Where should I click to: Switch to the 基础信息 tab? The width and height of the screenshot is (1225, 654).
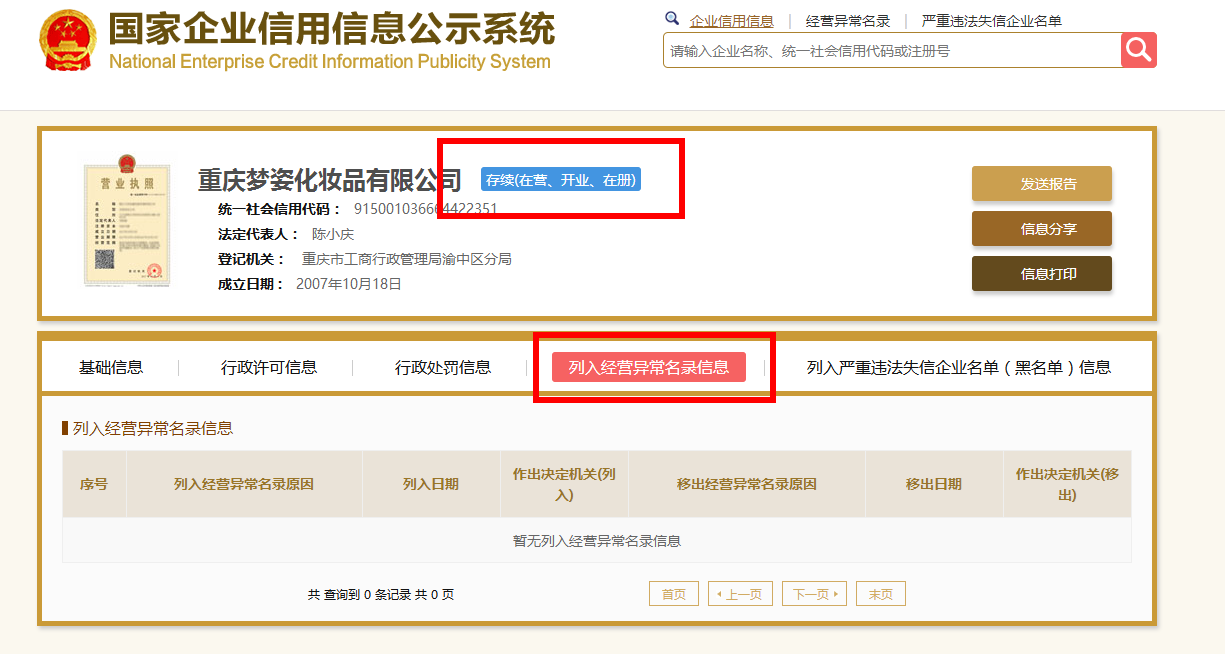[110, 366]
